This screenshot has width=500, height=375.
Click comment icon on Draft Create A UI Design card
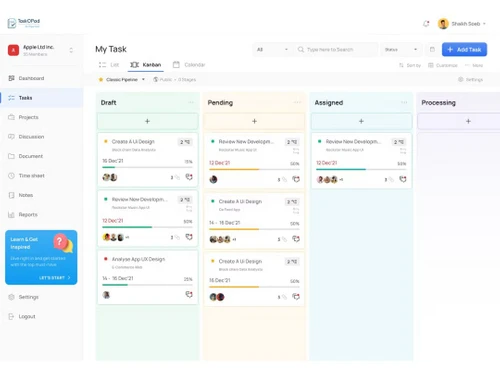point(189,177)
